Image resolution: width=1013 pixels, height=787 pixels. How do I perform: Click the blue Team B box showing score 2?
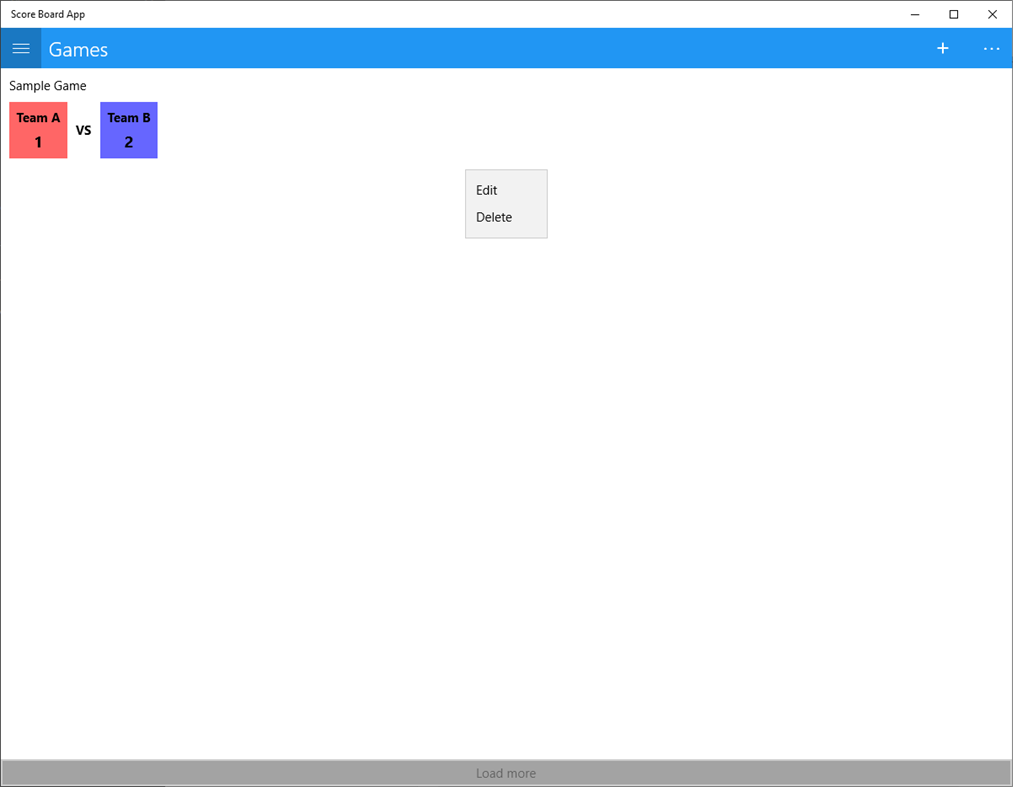pyautogui.click(x=128, y=130)
